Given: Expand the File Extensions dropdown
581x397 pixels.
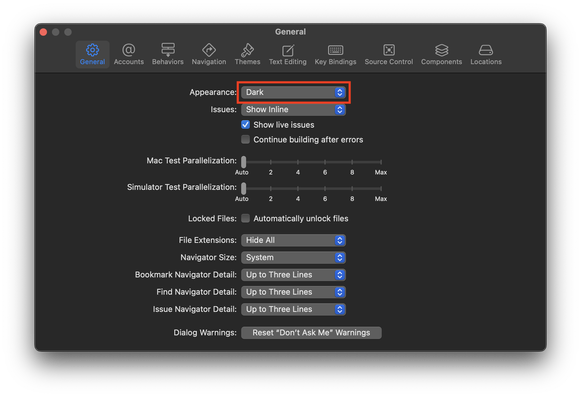Looking at the screenshot, I should 293,240.
